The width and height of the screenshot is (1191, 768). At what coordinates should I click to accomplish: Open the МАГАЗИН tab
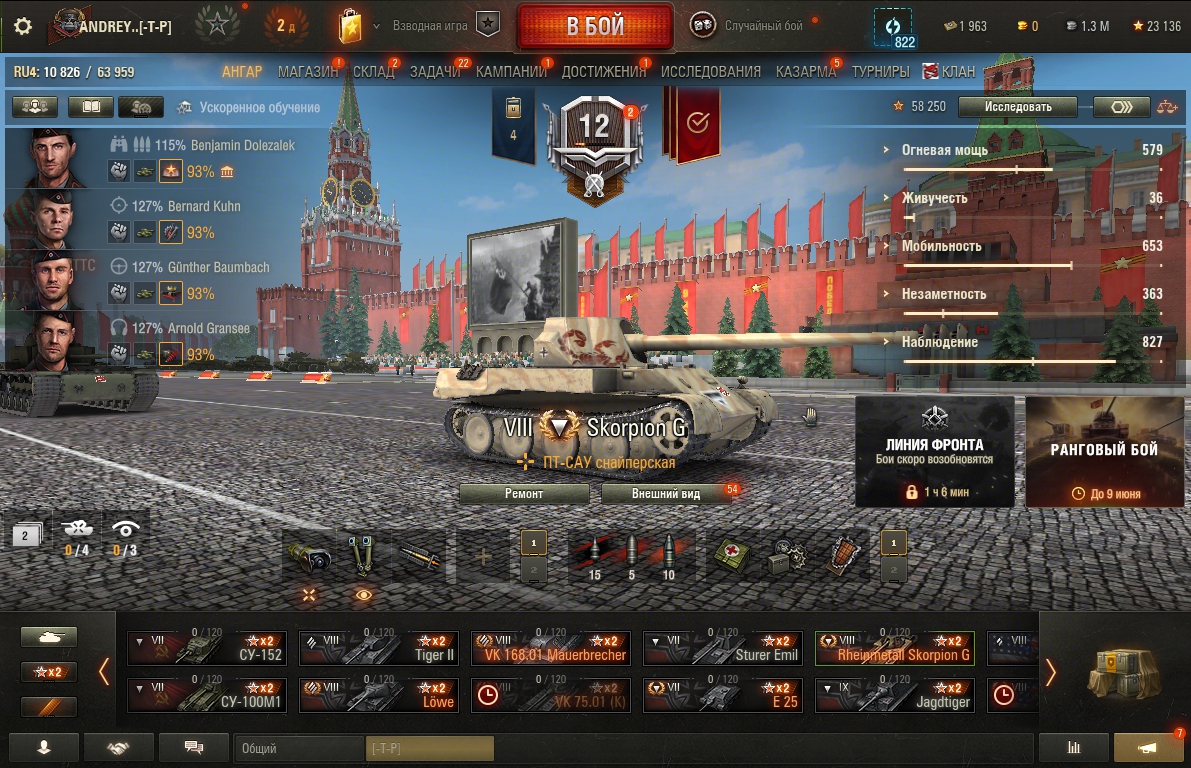[x=308, y=72]
